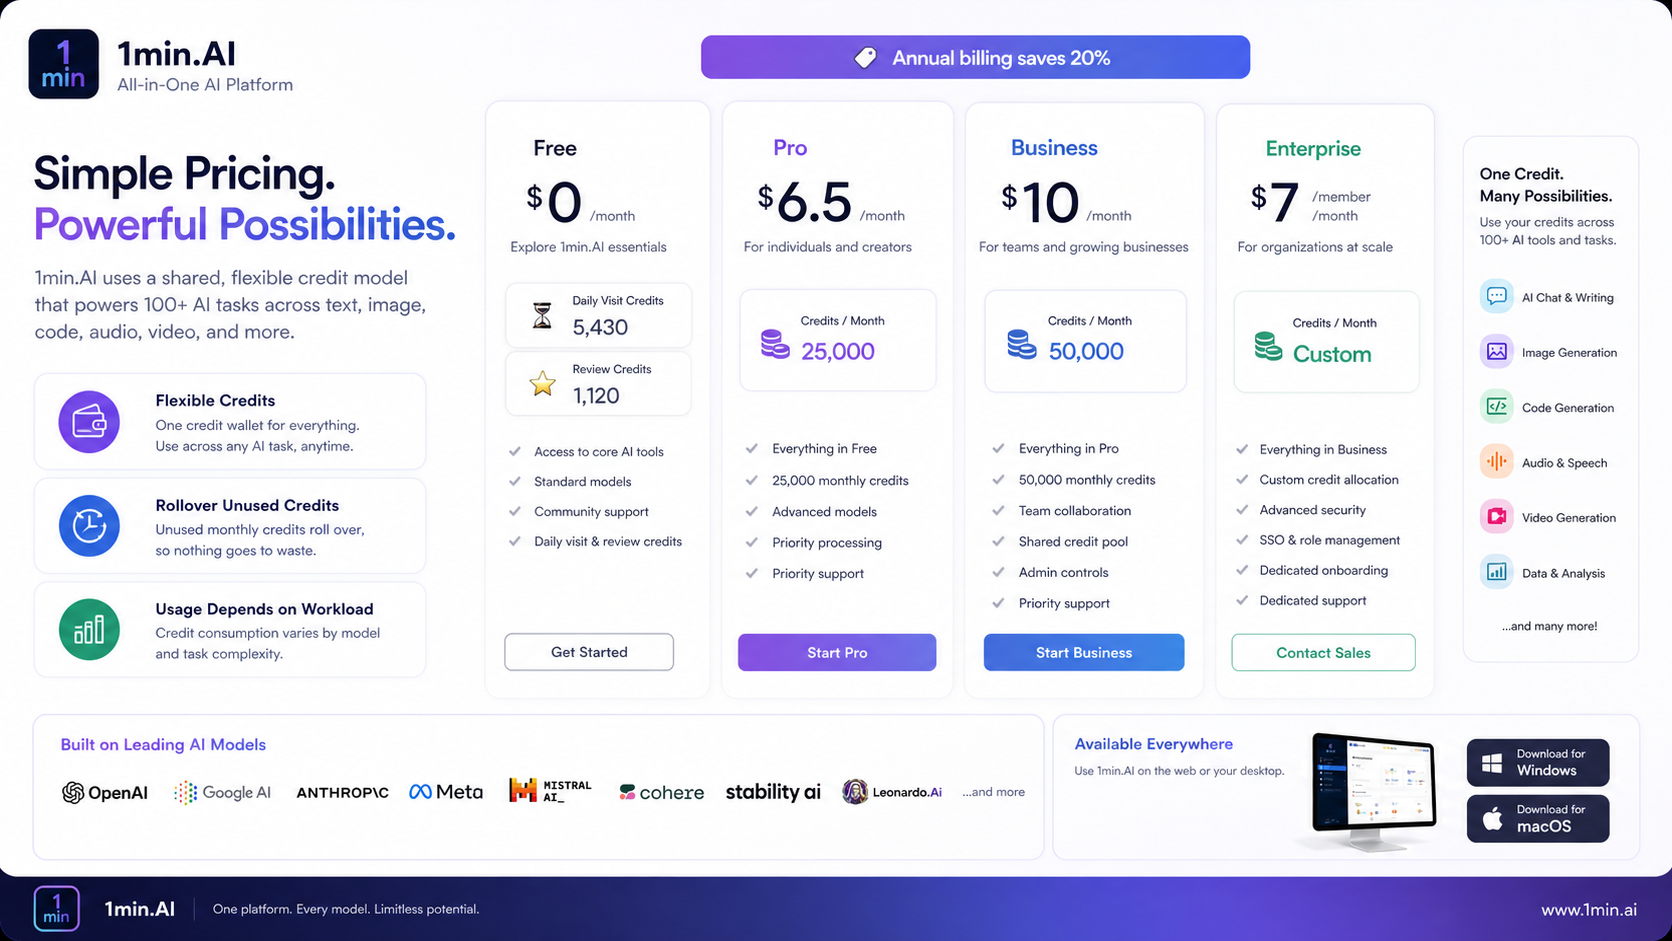Click the $6.5 price in Pro plan
This screenshot has height=941, width=1672.
[x=805, y=203]
